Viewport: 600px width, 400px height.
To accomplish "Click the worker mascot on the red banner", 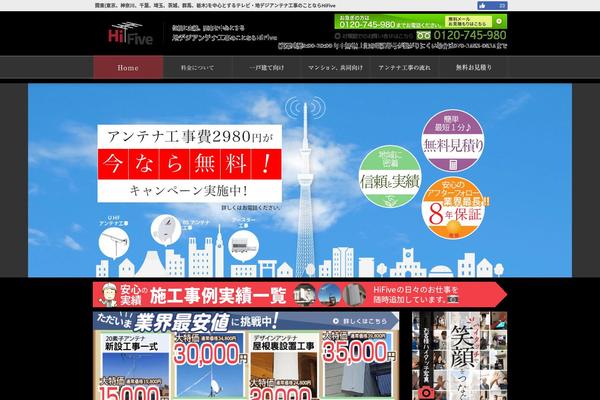I will click(x=108, y=295).
